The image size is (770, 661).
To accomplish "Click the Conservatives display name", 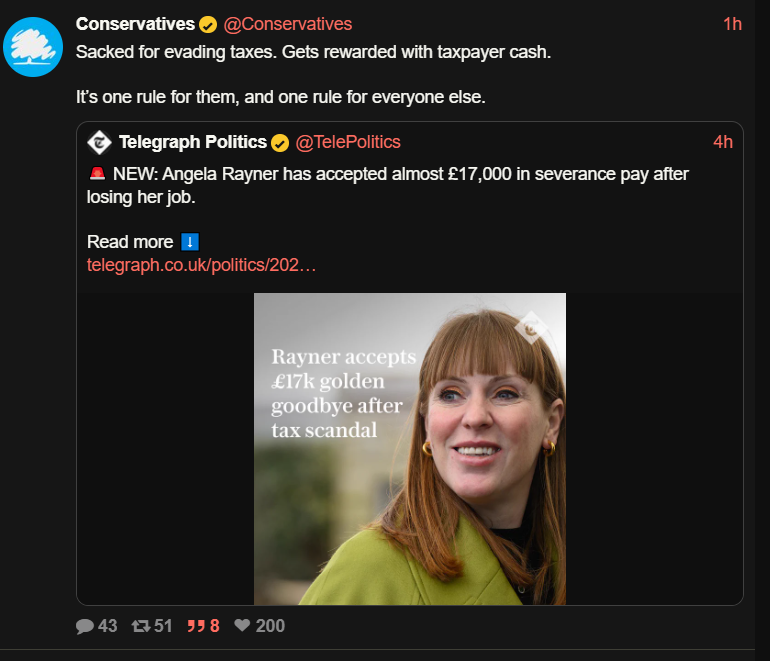I will tap(136, 24).
